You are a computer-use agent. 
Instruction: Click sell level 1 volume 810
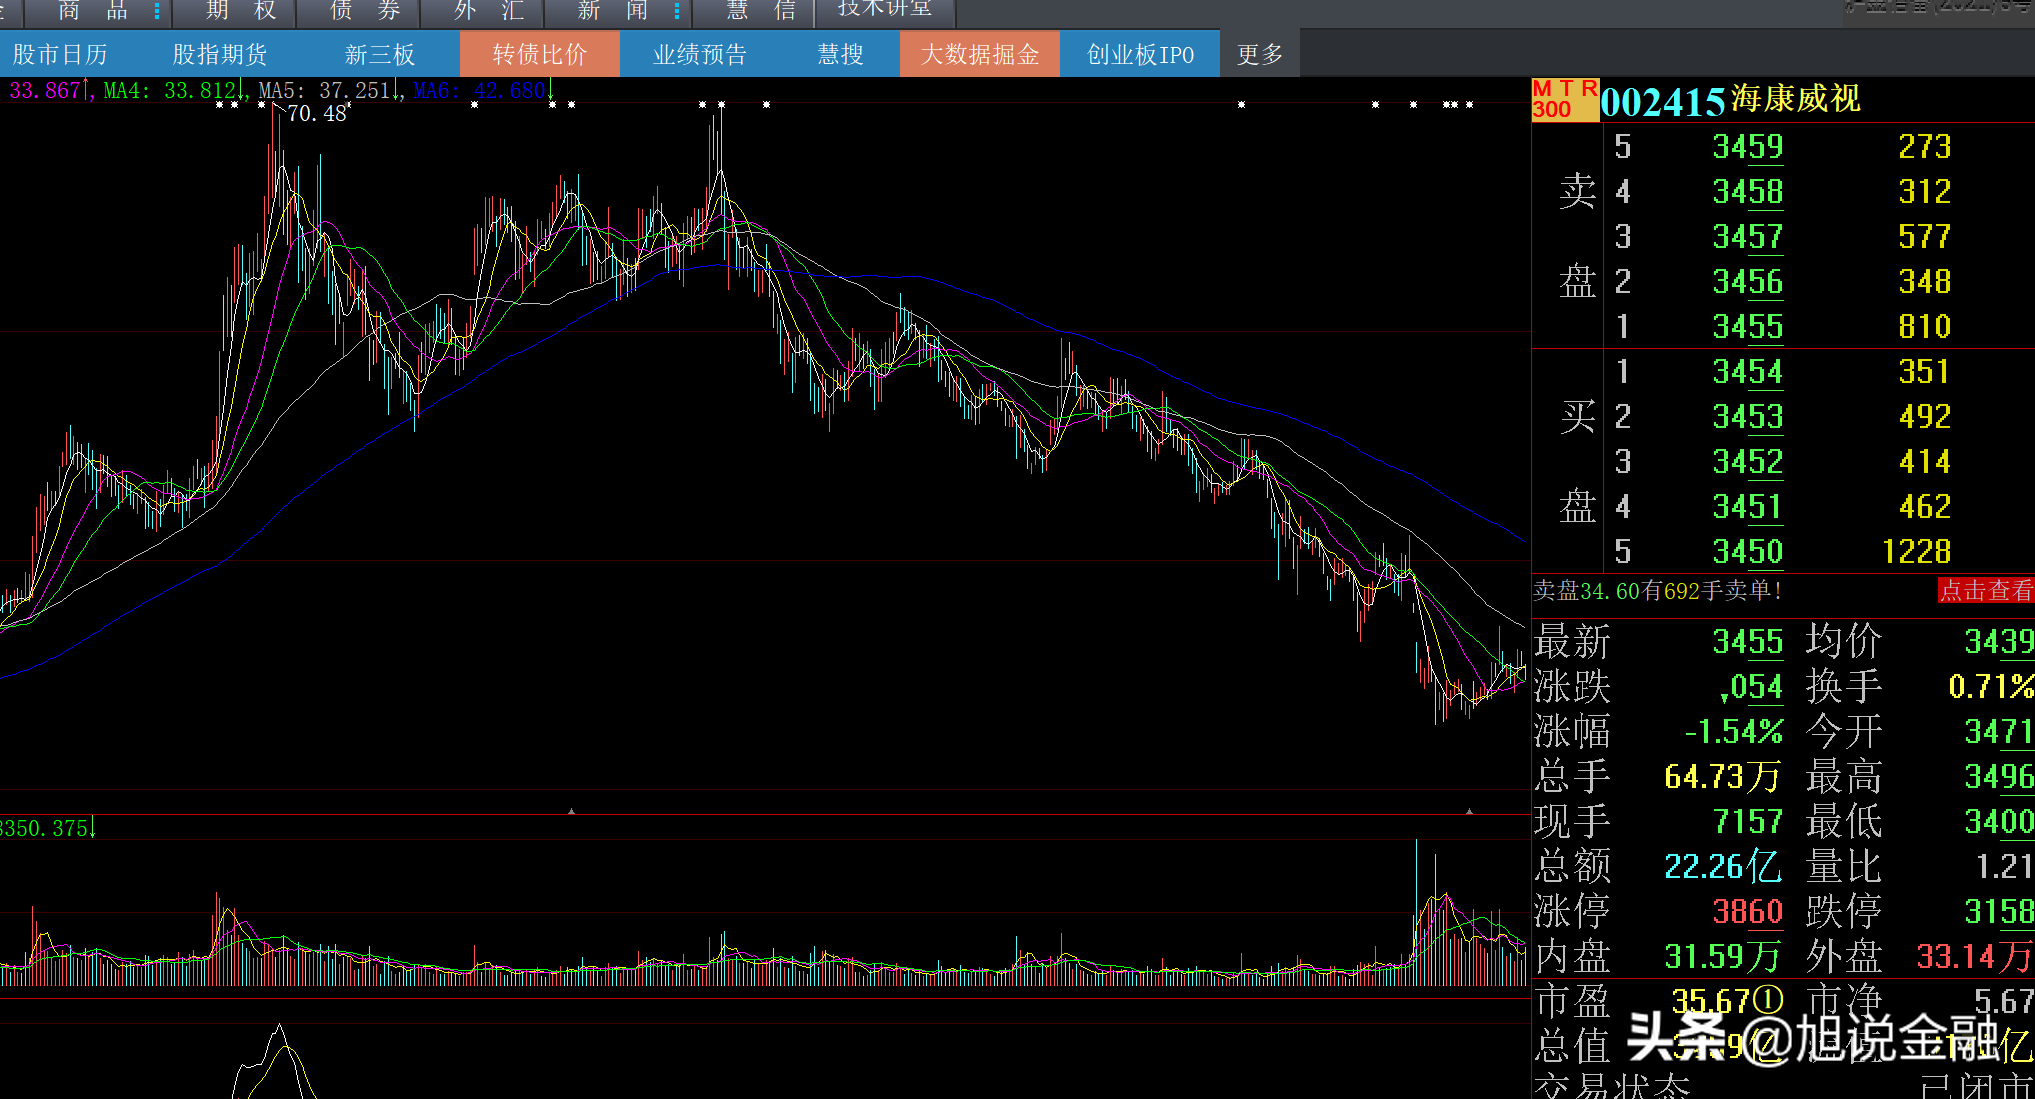[x=1924, y=327]
